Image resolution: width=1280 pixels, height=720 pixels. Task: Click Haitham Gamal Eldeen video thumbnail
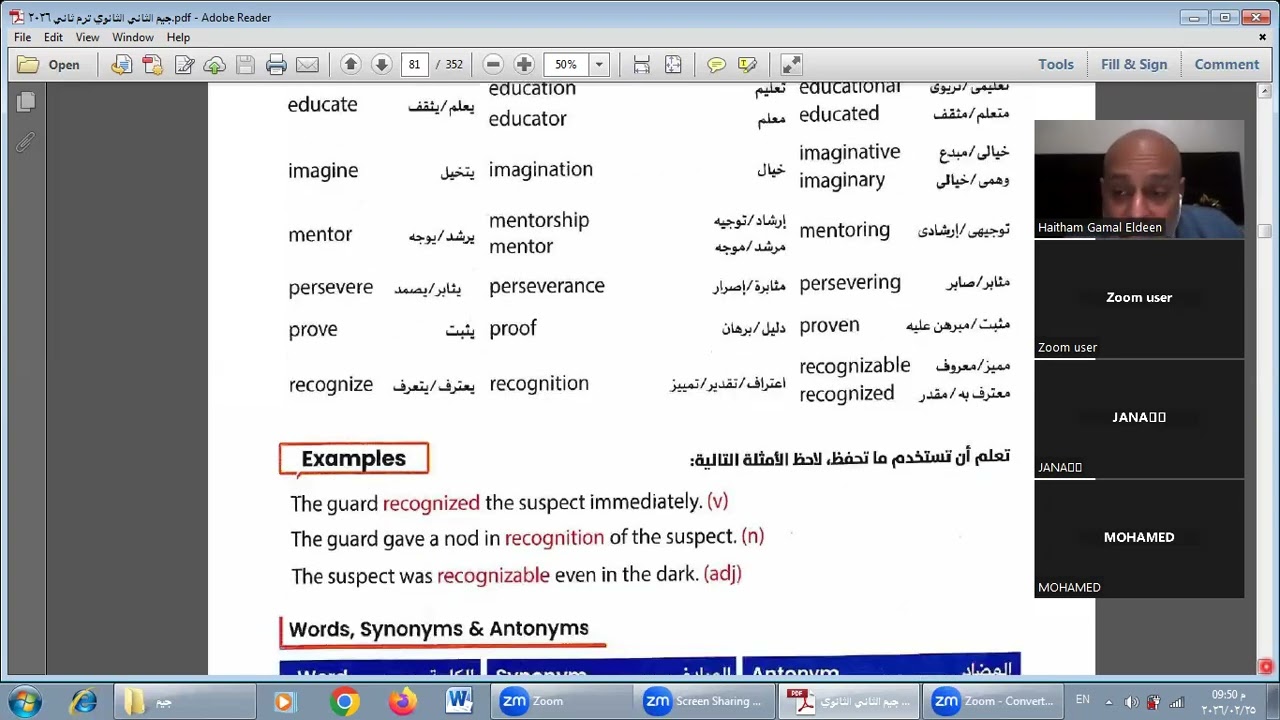[x=1139, y=179]
